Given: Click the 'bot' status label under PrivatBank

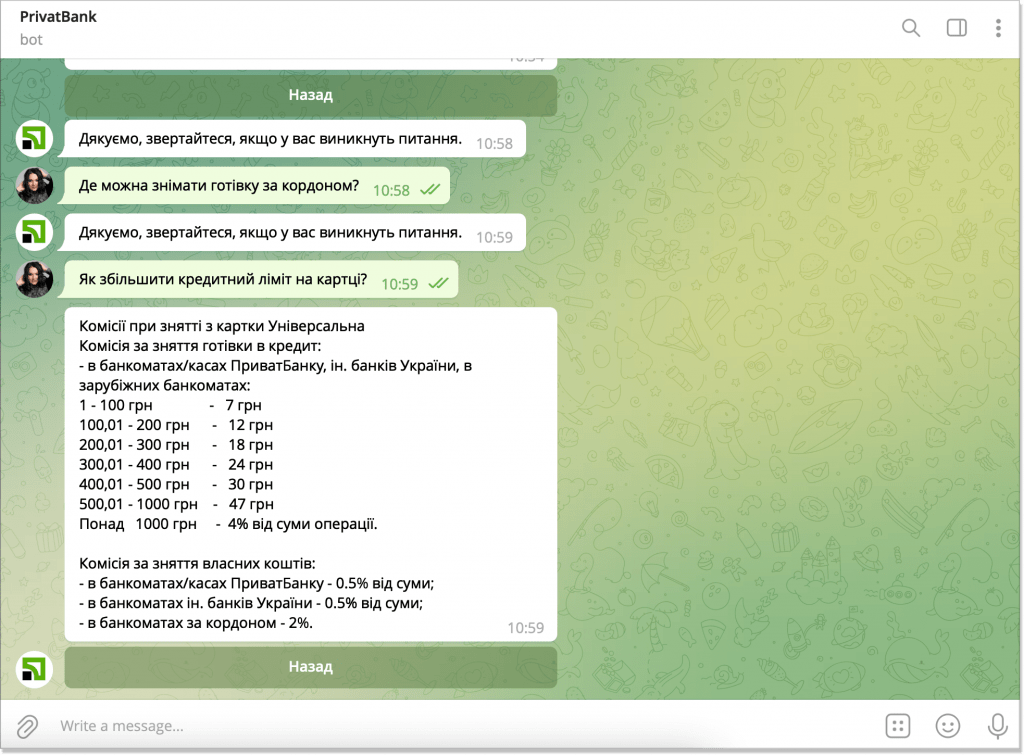Looking at the screenshot, I should point(31,40).
